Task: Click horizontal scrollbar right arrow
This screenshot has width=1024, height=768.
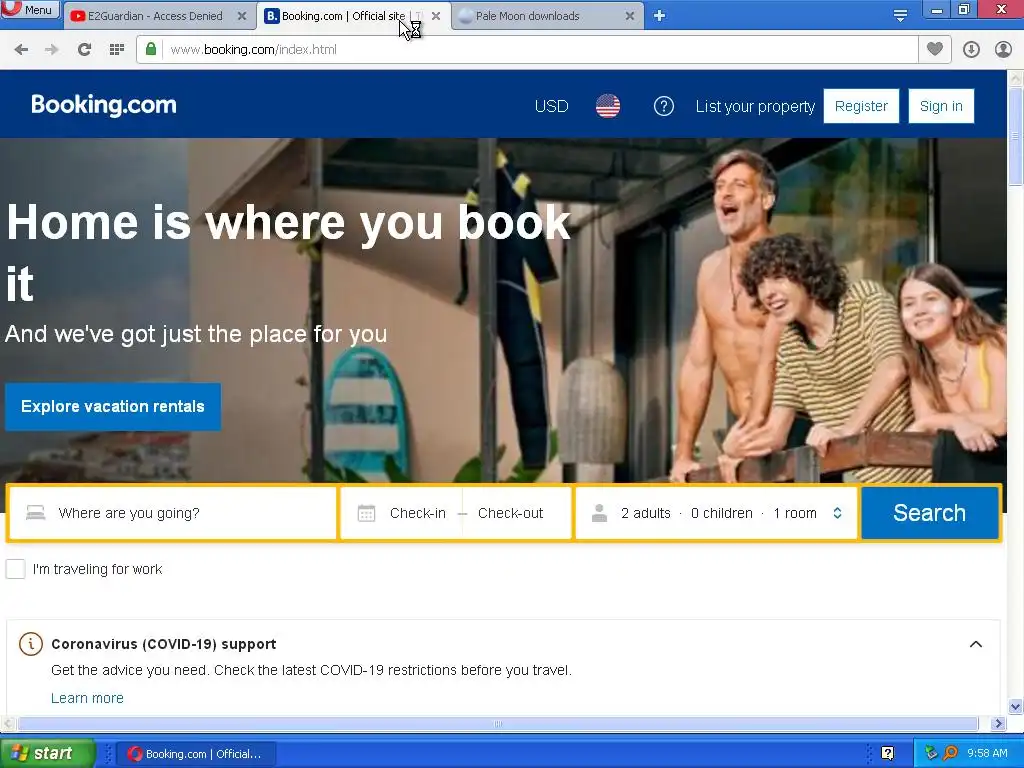Action: tap(998, 724)
